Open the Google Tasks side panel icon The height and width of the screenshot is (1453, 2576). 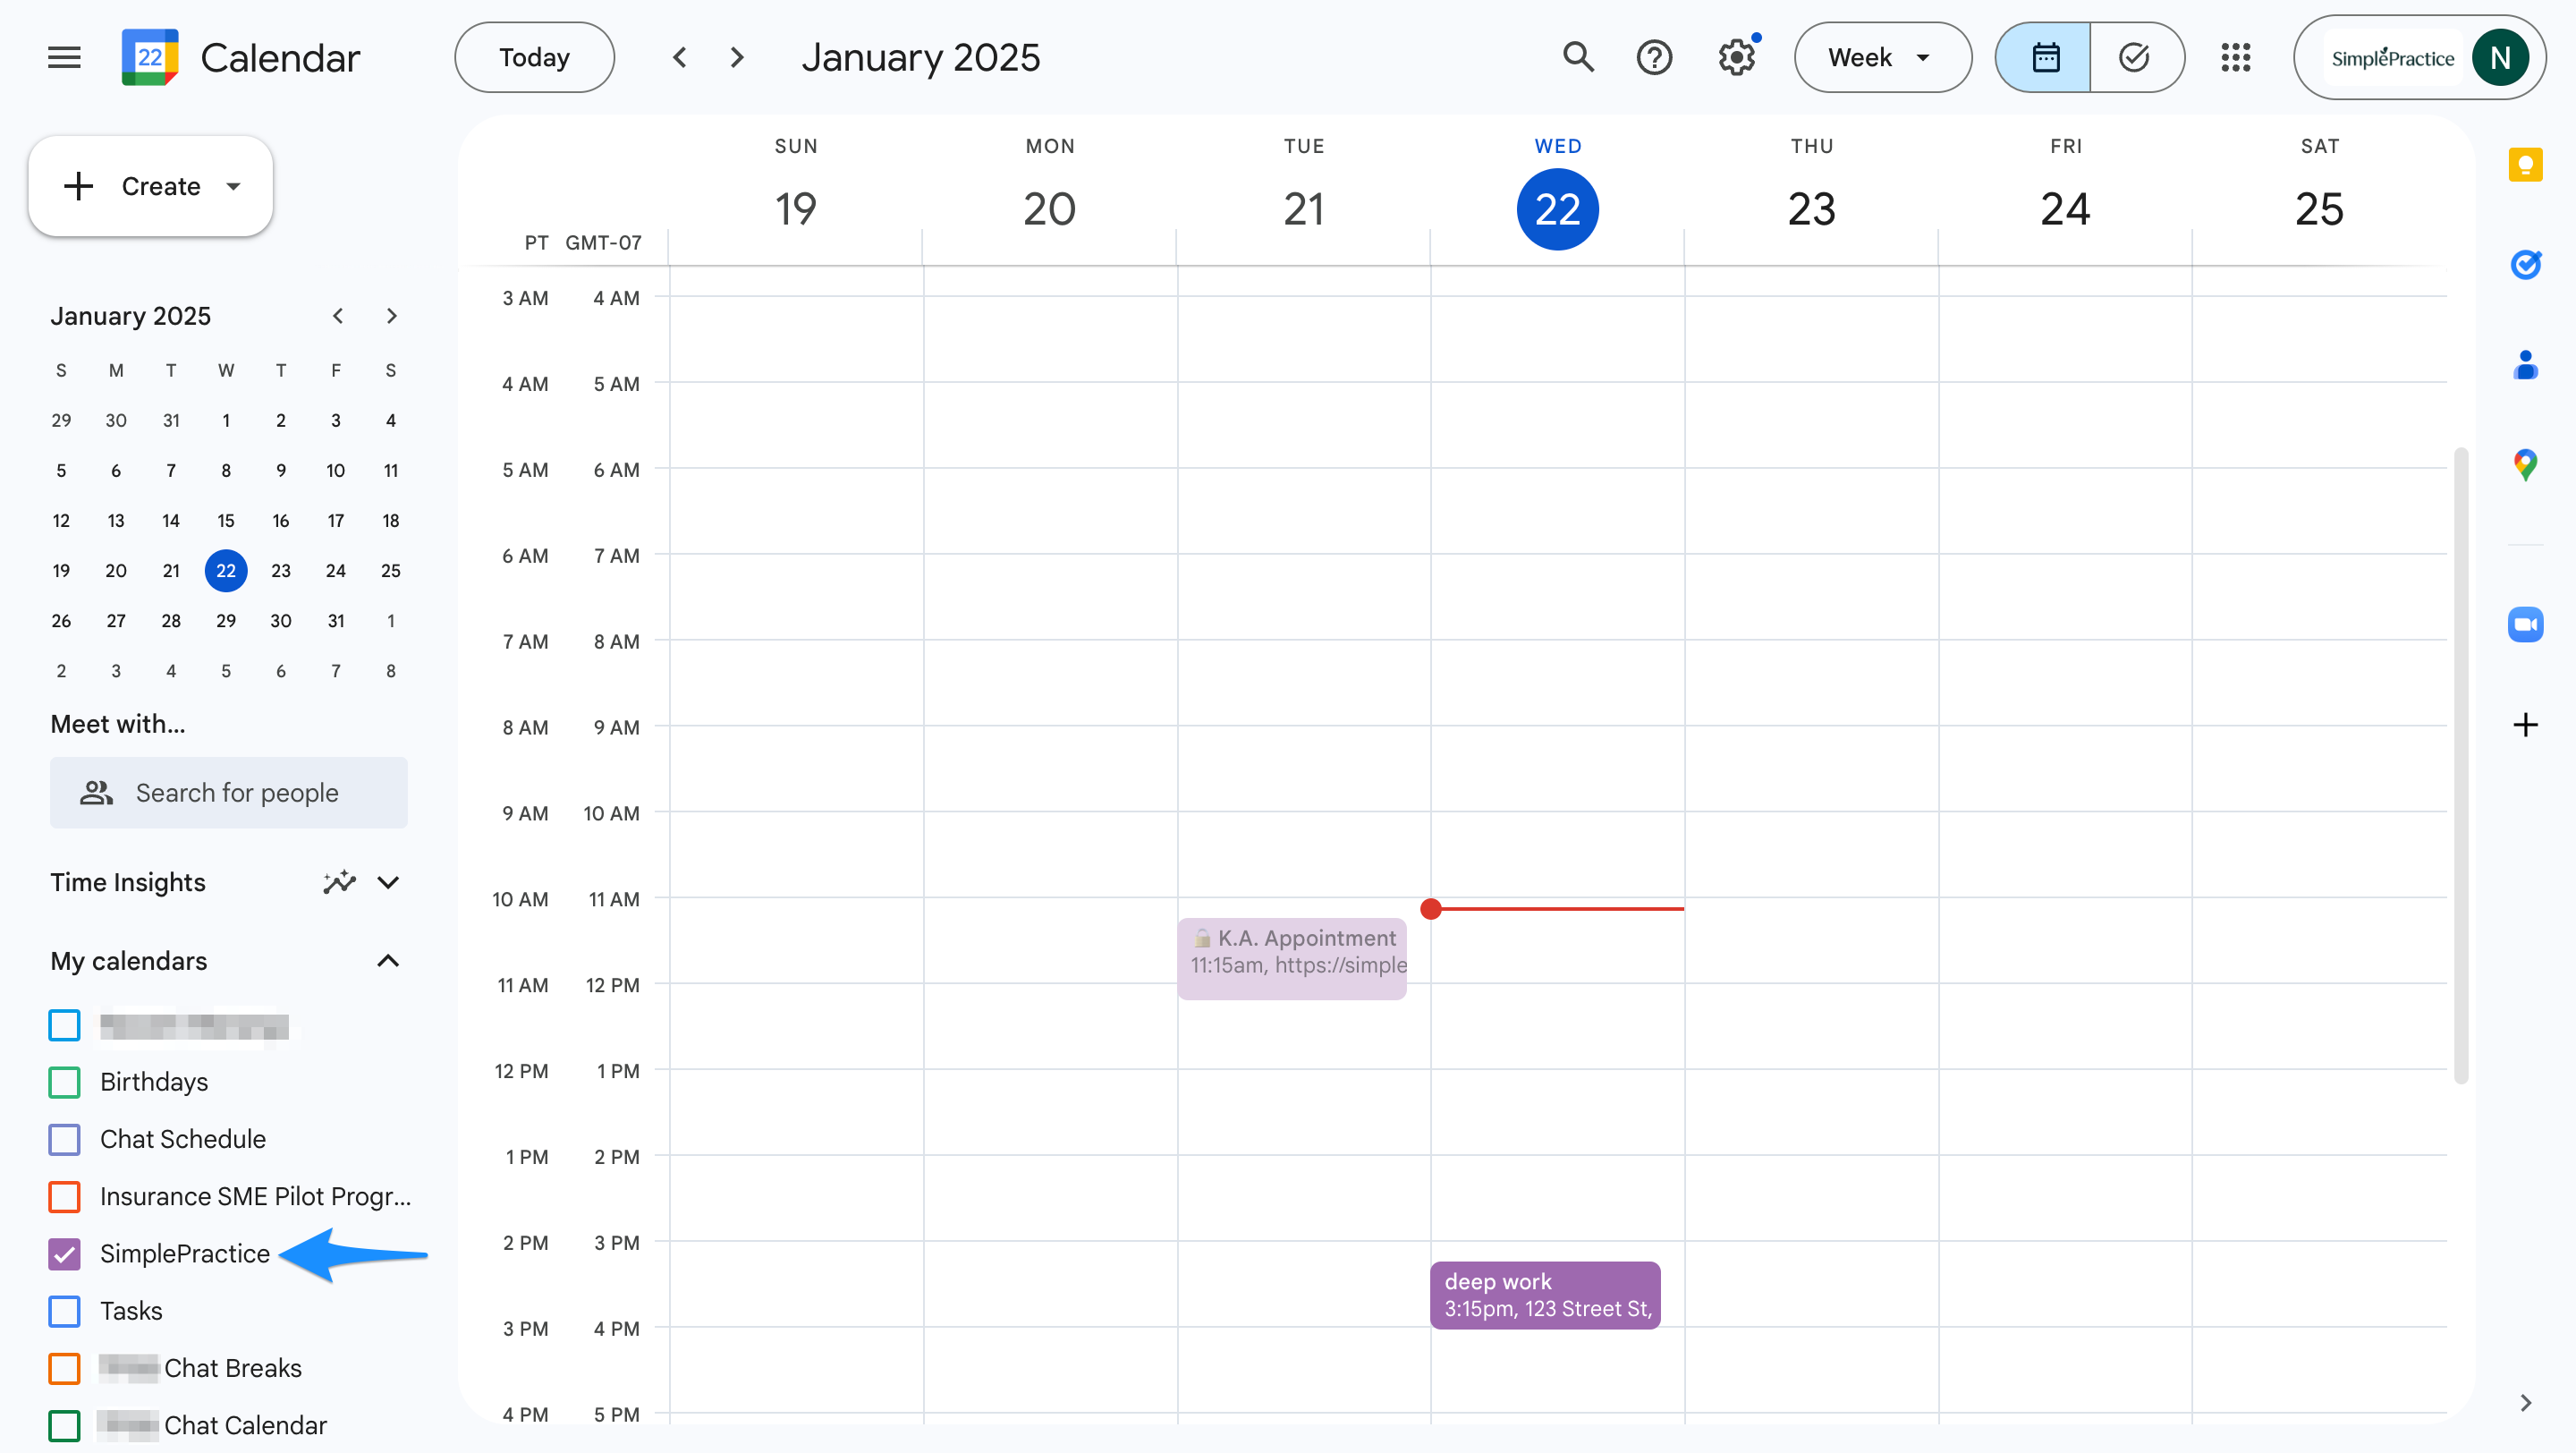(x=2525, y=264)
